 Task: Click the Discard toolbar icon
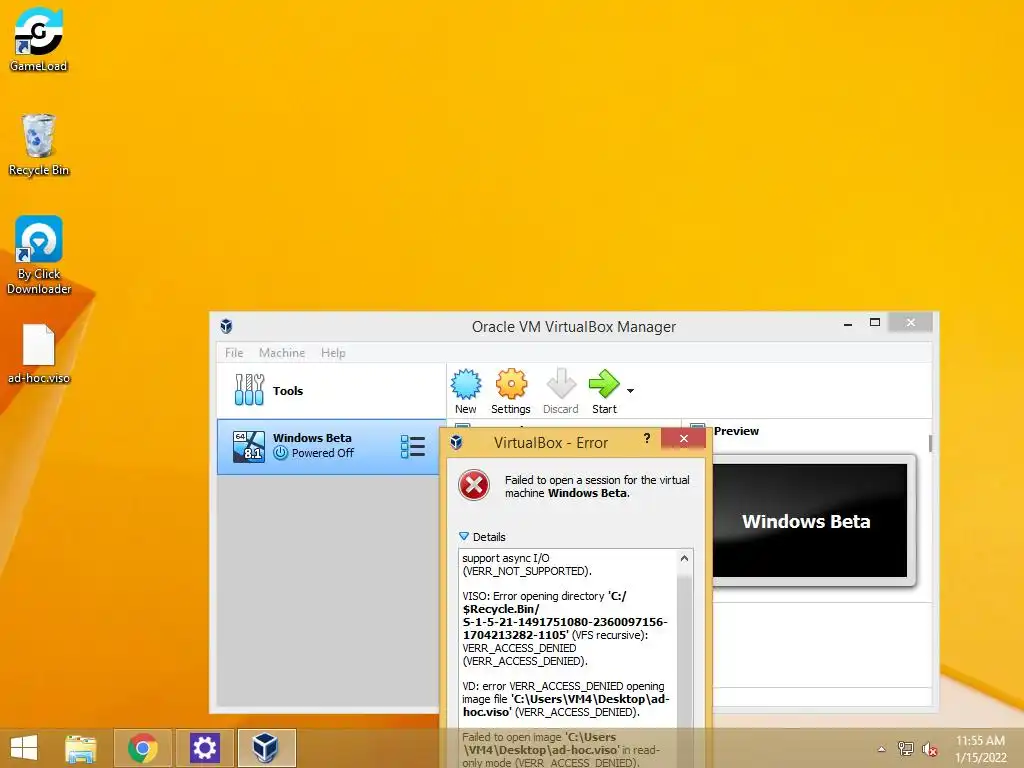click(x=560, y=391)
